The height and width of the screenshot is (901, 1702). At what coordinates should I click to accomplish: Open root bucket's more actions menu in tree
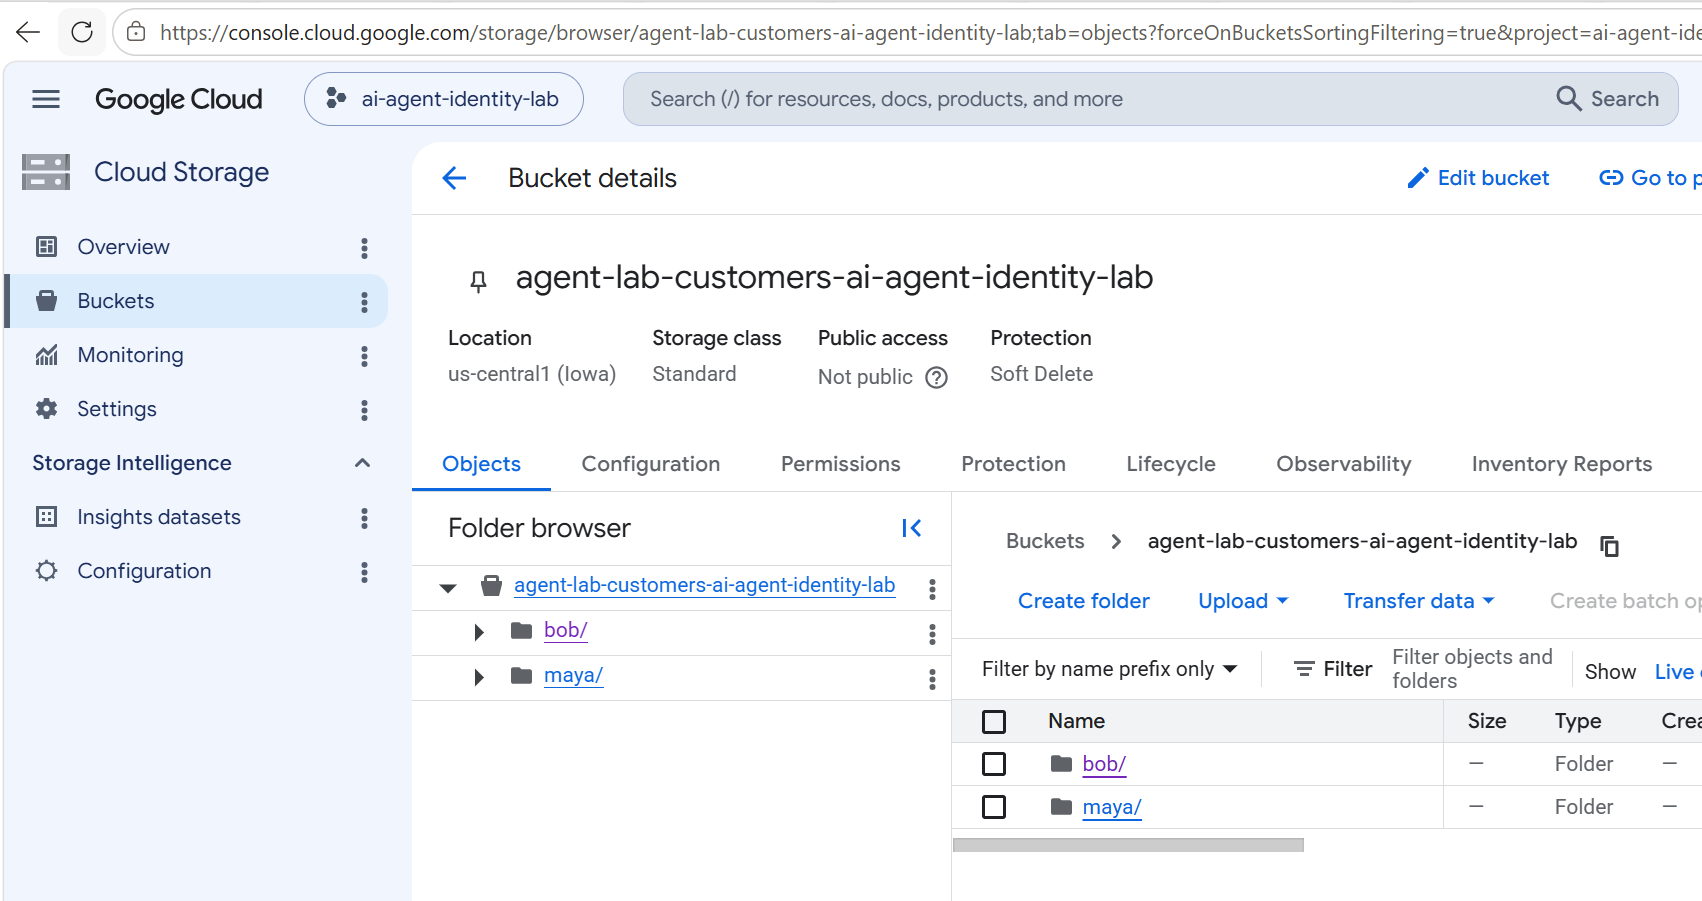click(x=932, y=588)
